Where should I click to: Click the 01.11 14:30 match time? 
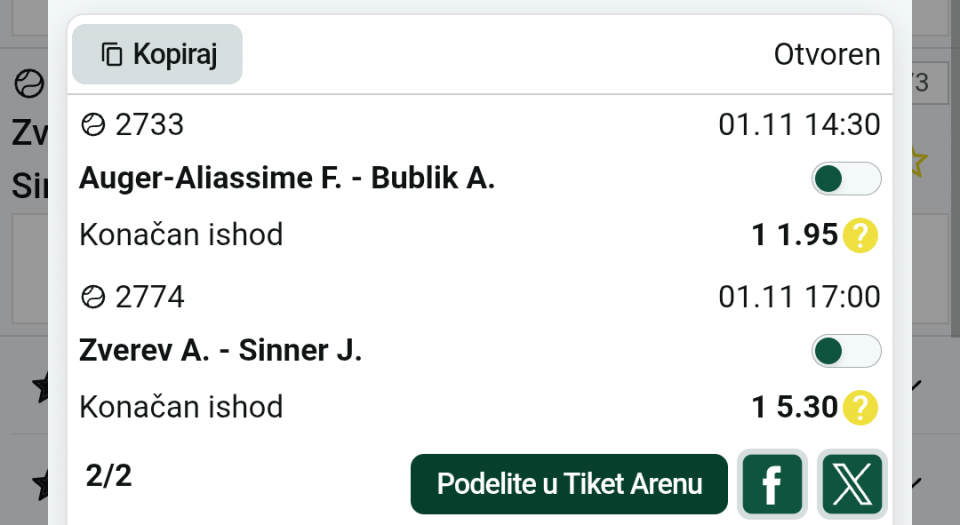[799, 125]
